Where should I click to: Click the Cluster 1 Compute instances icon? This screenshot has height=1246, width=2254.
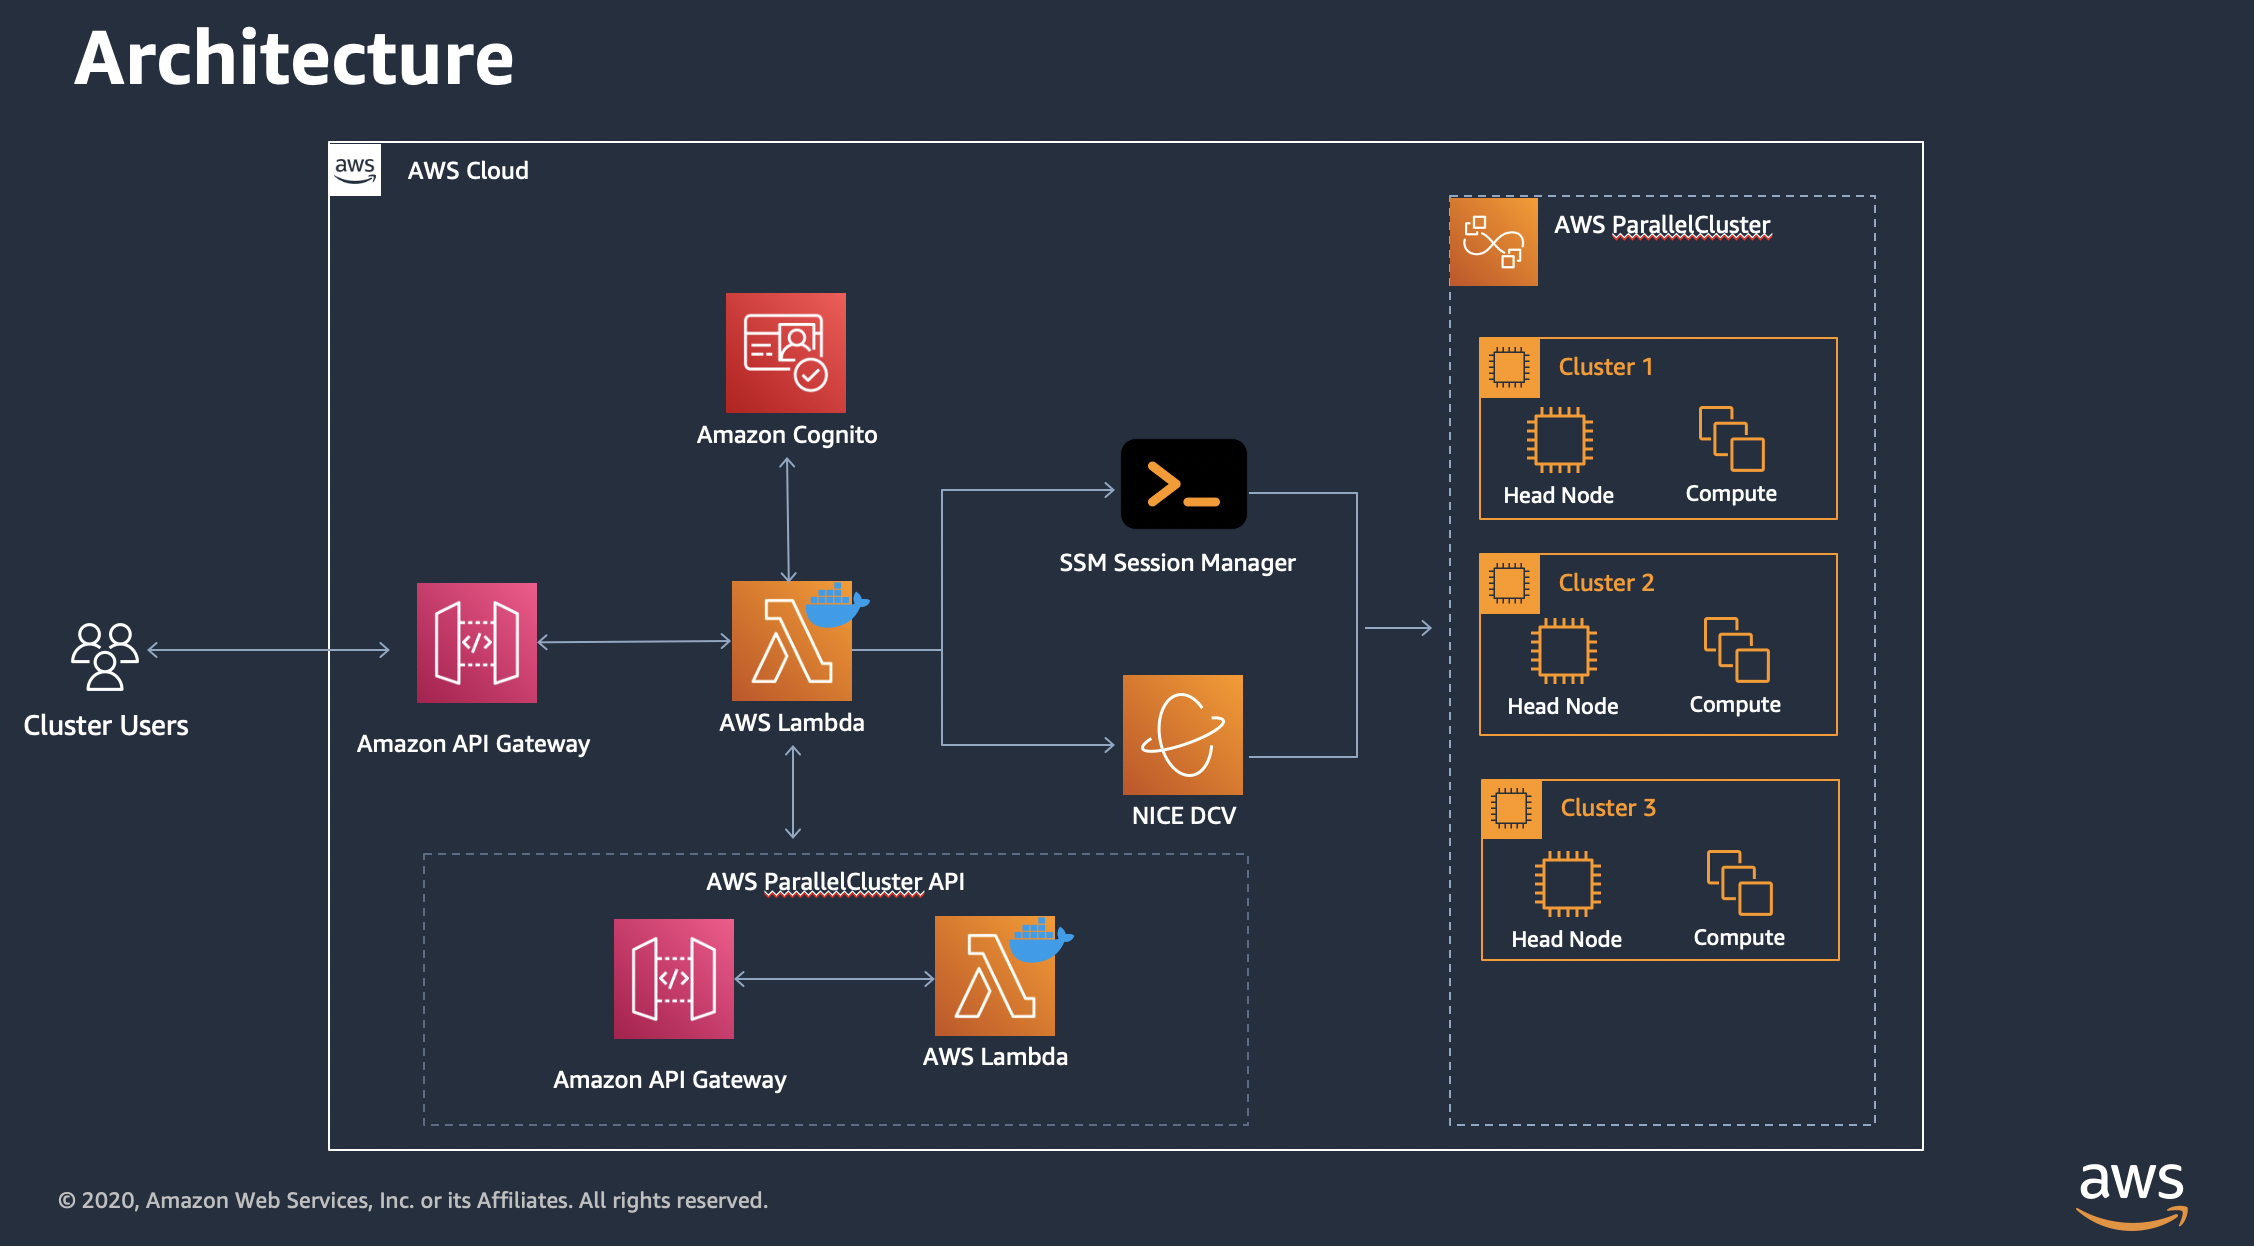[x=1731, y=438]
